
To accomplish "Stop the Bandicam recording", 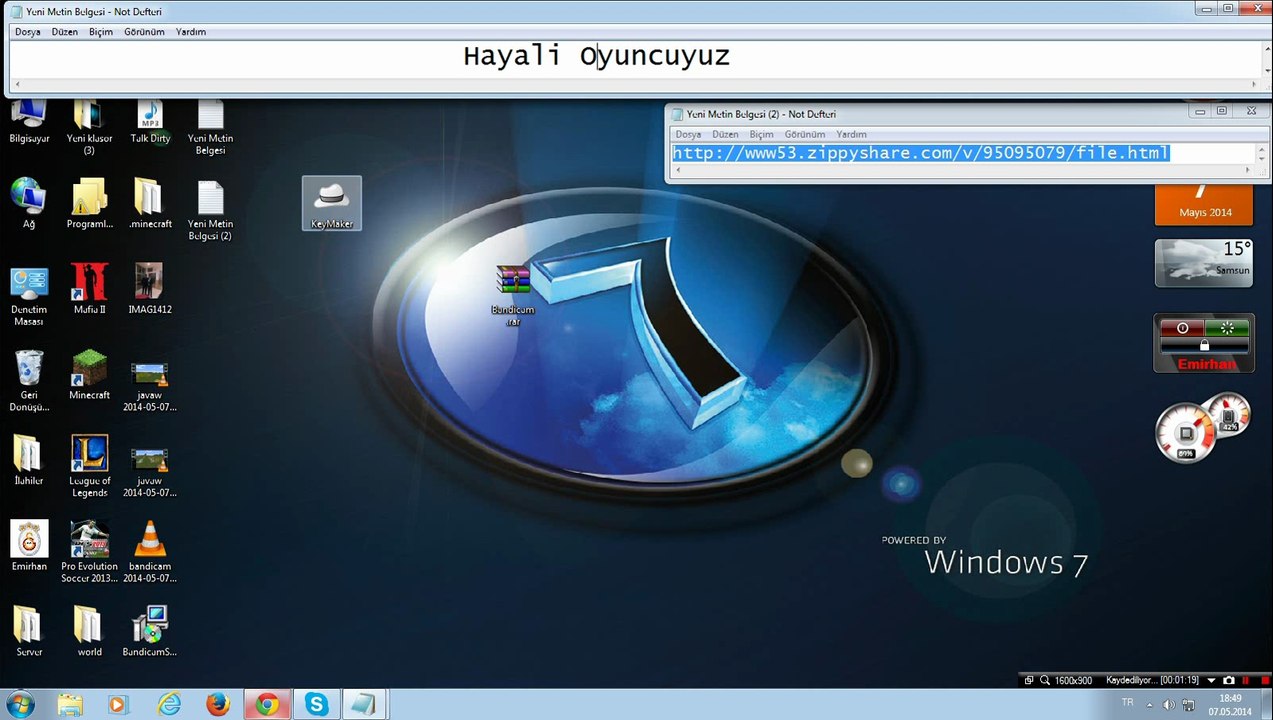I will click(x=1263, y=680).
